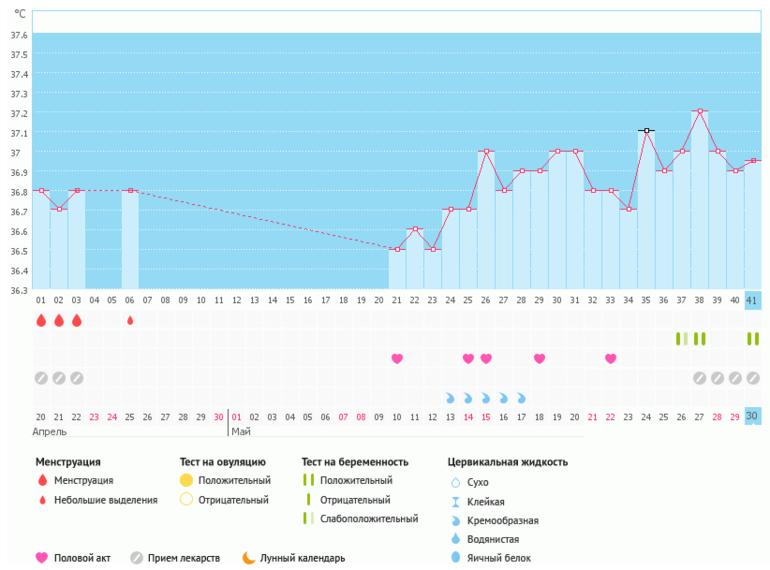Select the heart icon on May 10
Screen dimensions: 770x570
click(397, 358)
